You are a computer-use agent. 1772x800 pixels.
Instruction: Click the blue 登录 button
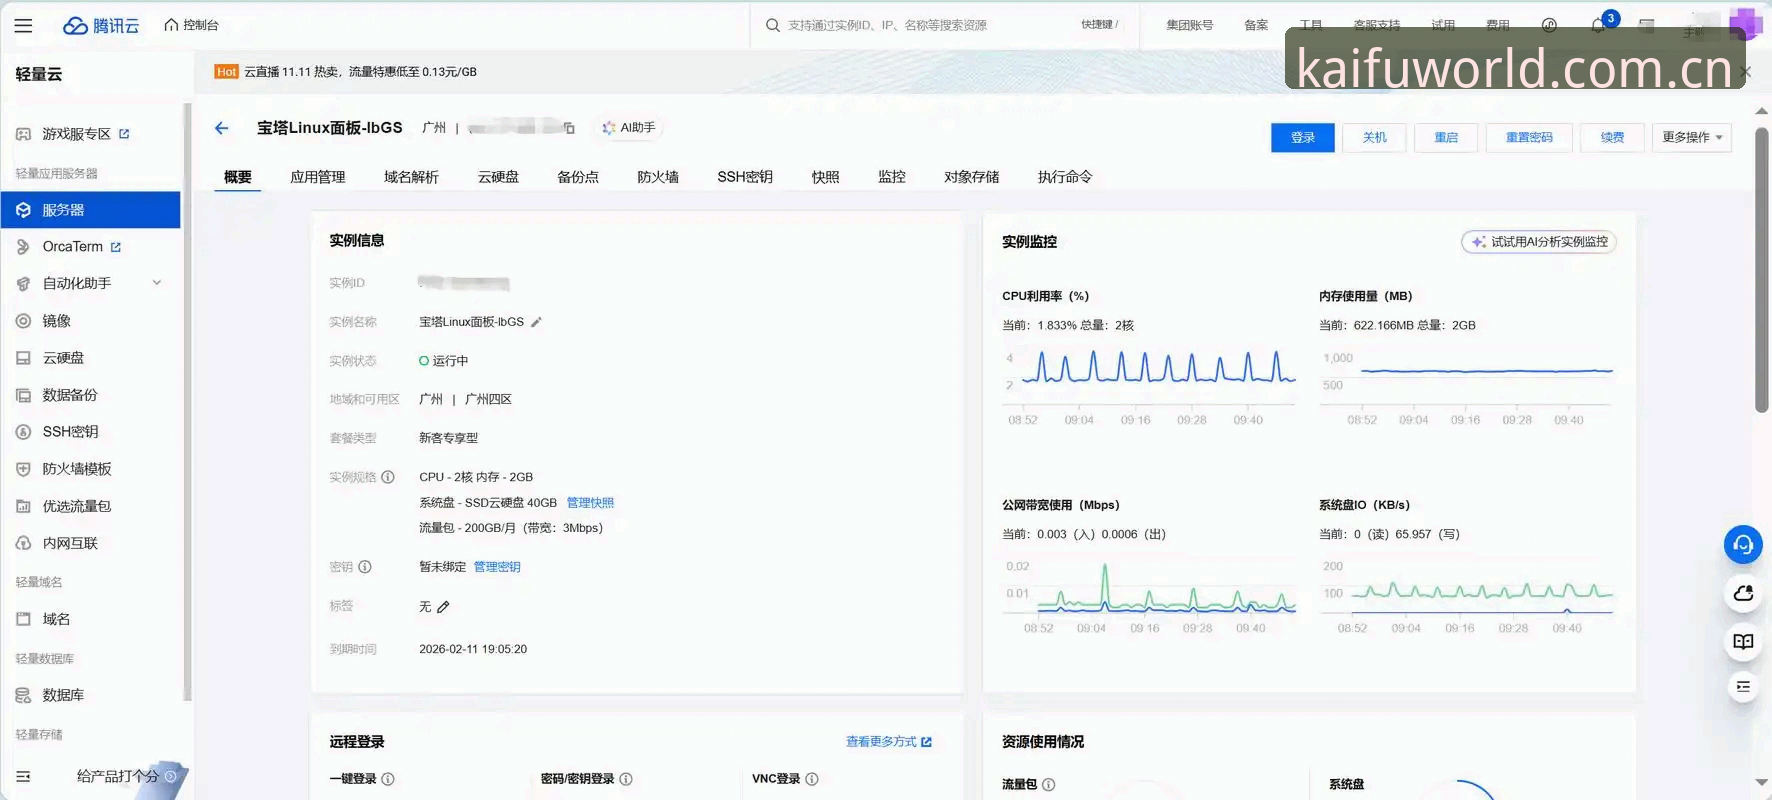tap(1302, 138)
